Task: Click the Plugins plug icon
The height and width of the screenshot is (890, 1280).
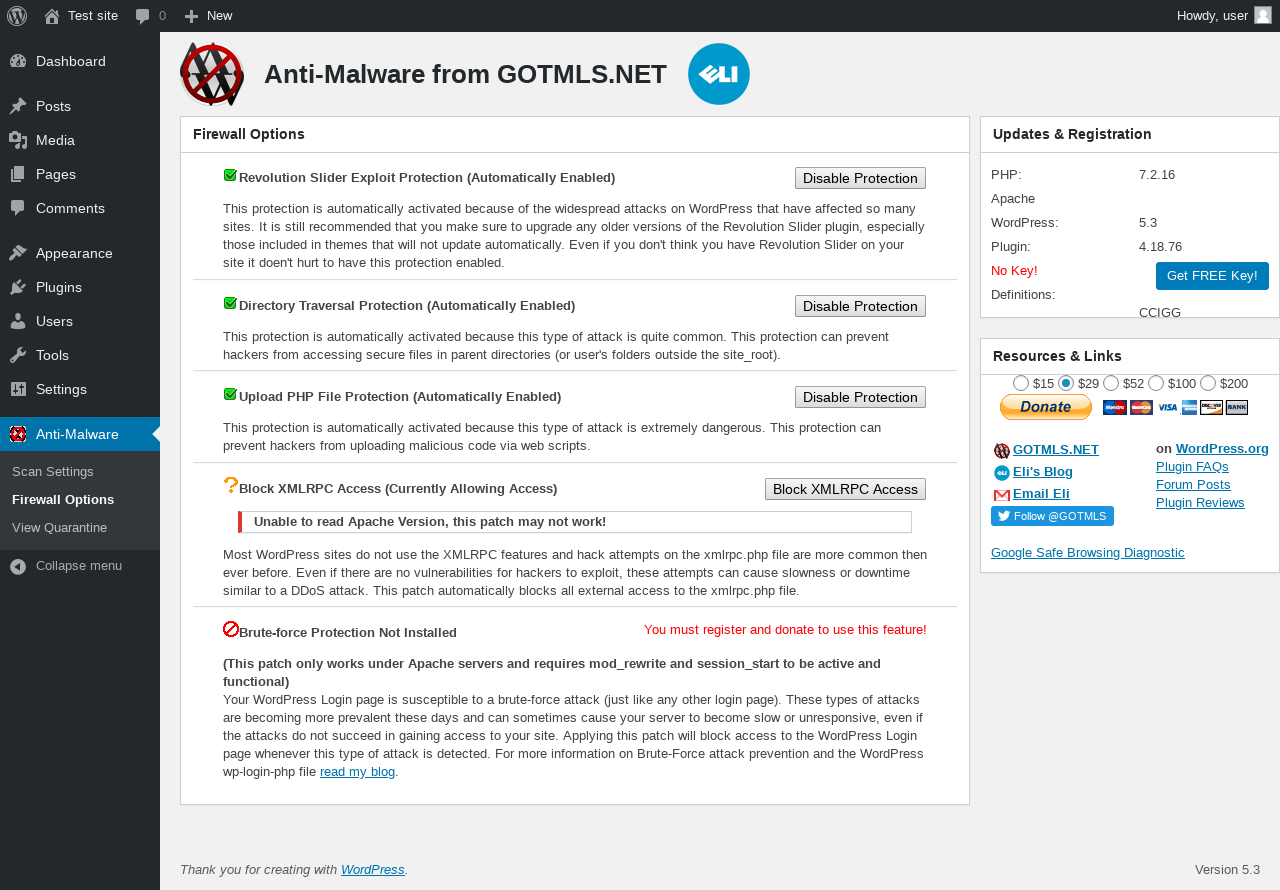Action: coord(18,287)
